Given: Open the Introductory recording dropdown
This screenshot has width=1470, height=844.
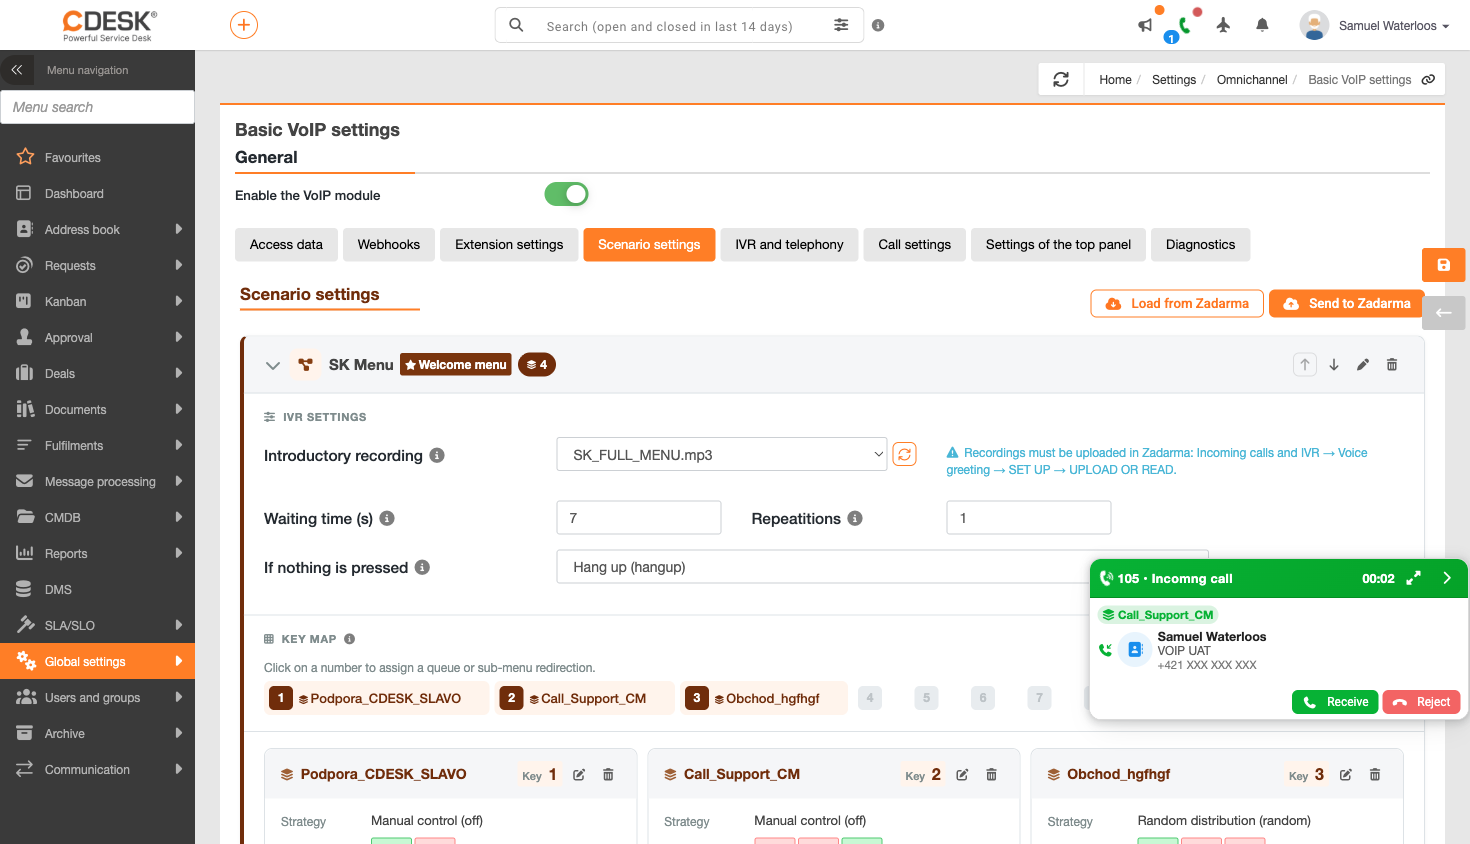Looking at the screenshot, I should [721, 454].
